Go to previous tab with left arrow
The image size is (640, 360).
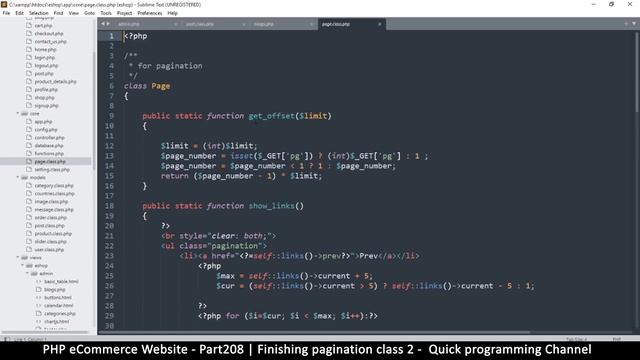(103, 24)
